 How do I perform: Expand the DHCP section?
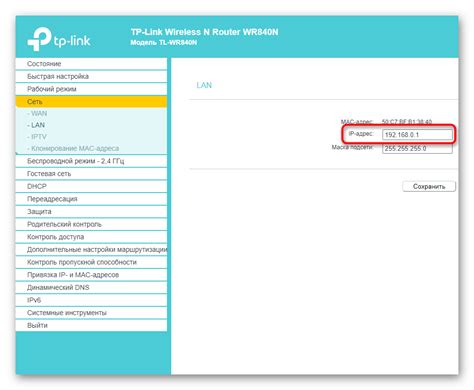91,186
